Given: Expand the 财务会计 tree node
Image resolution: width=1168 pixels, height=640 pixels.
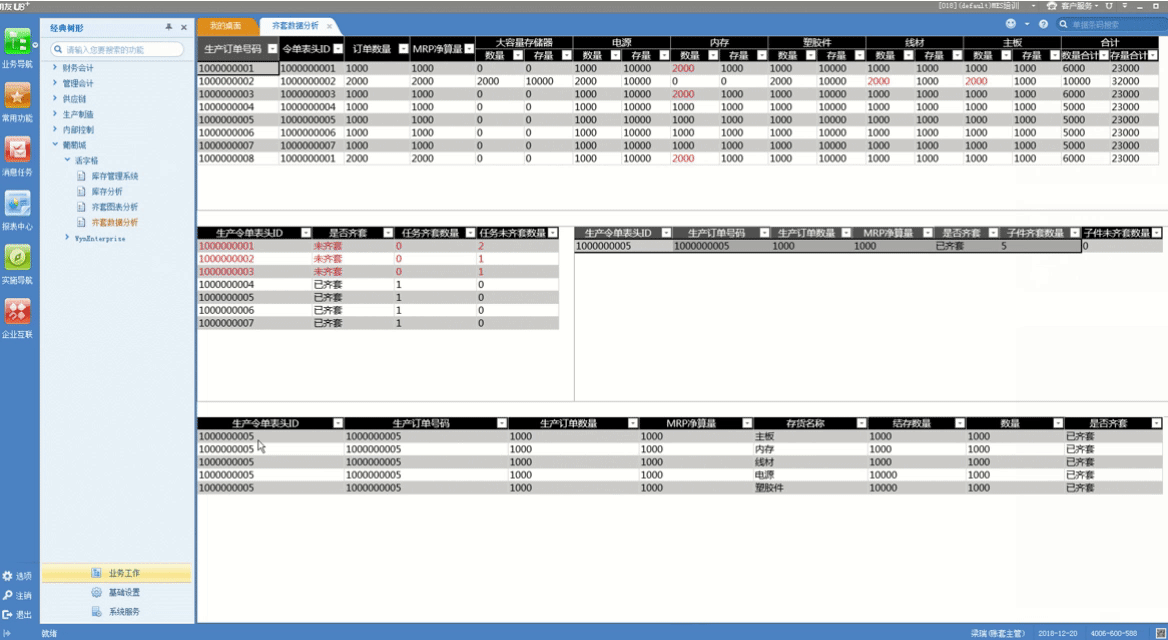Looking at the screenshot, I should 55,68.
